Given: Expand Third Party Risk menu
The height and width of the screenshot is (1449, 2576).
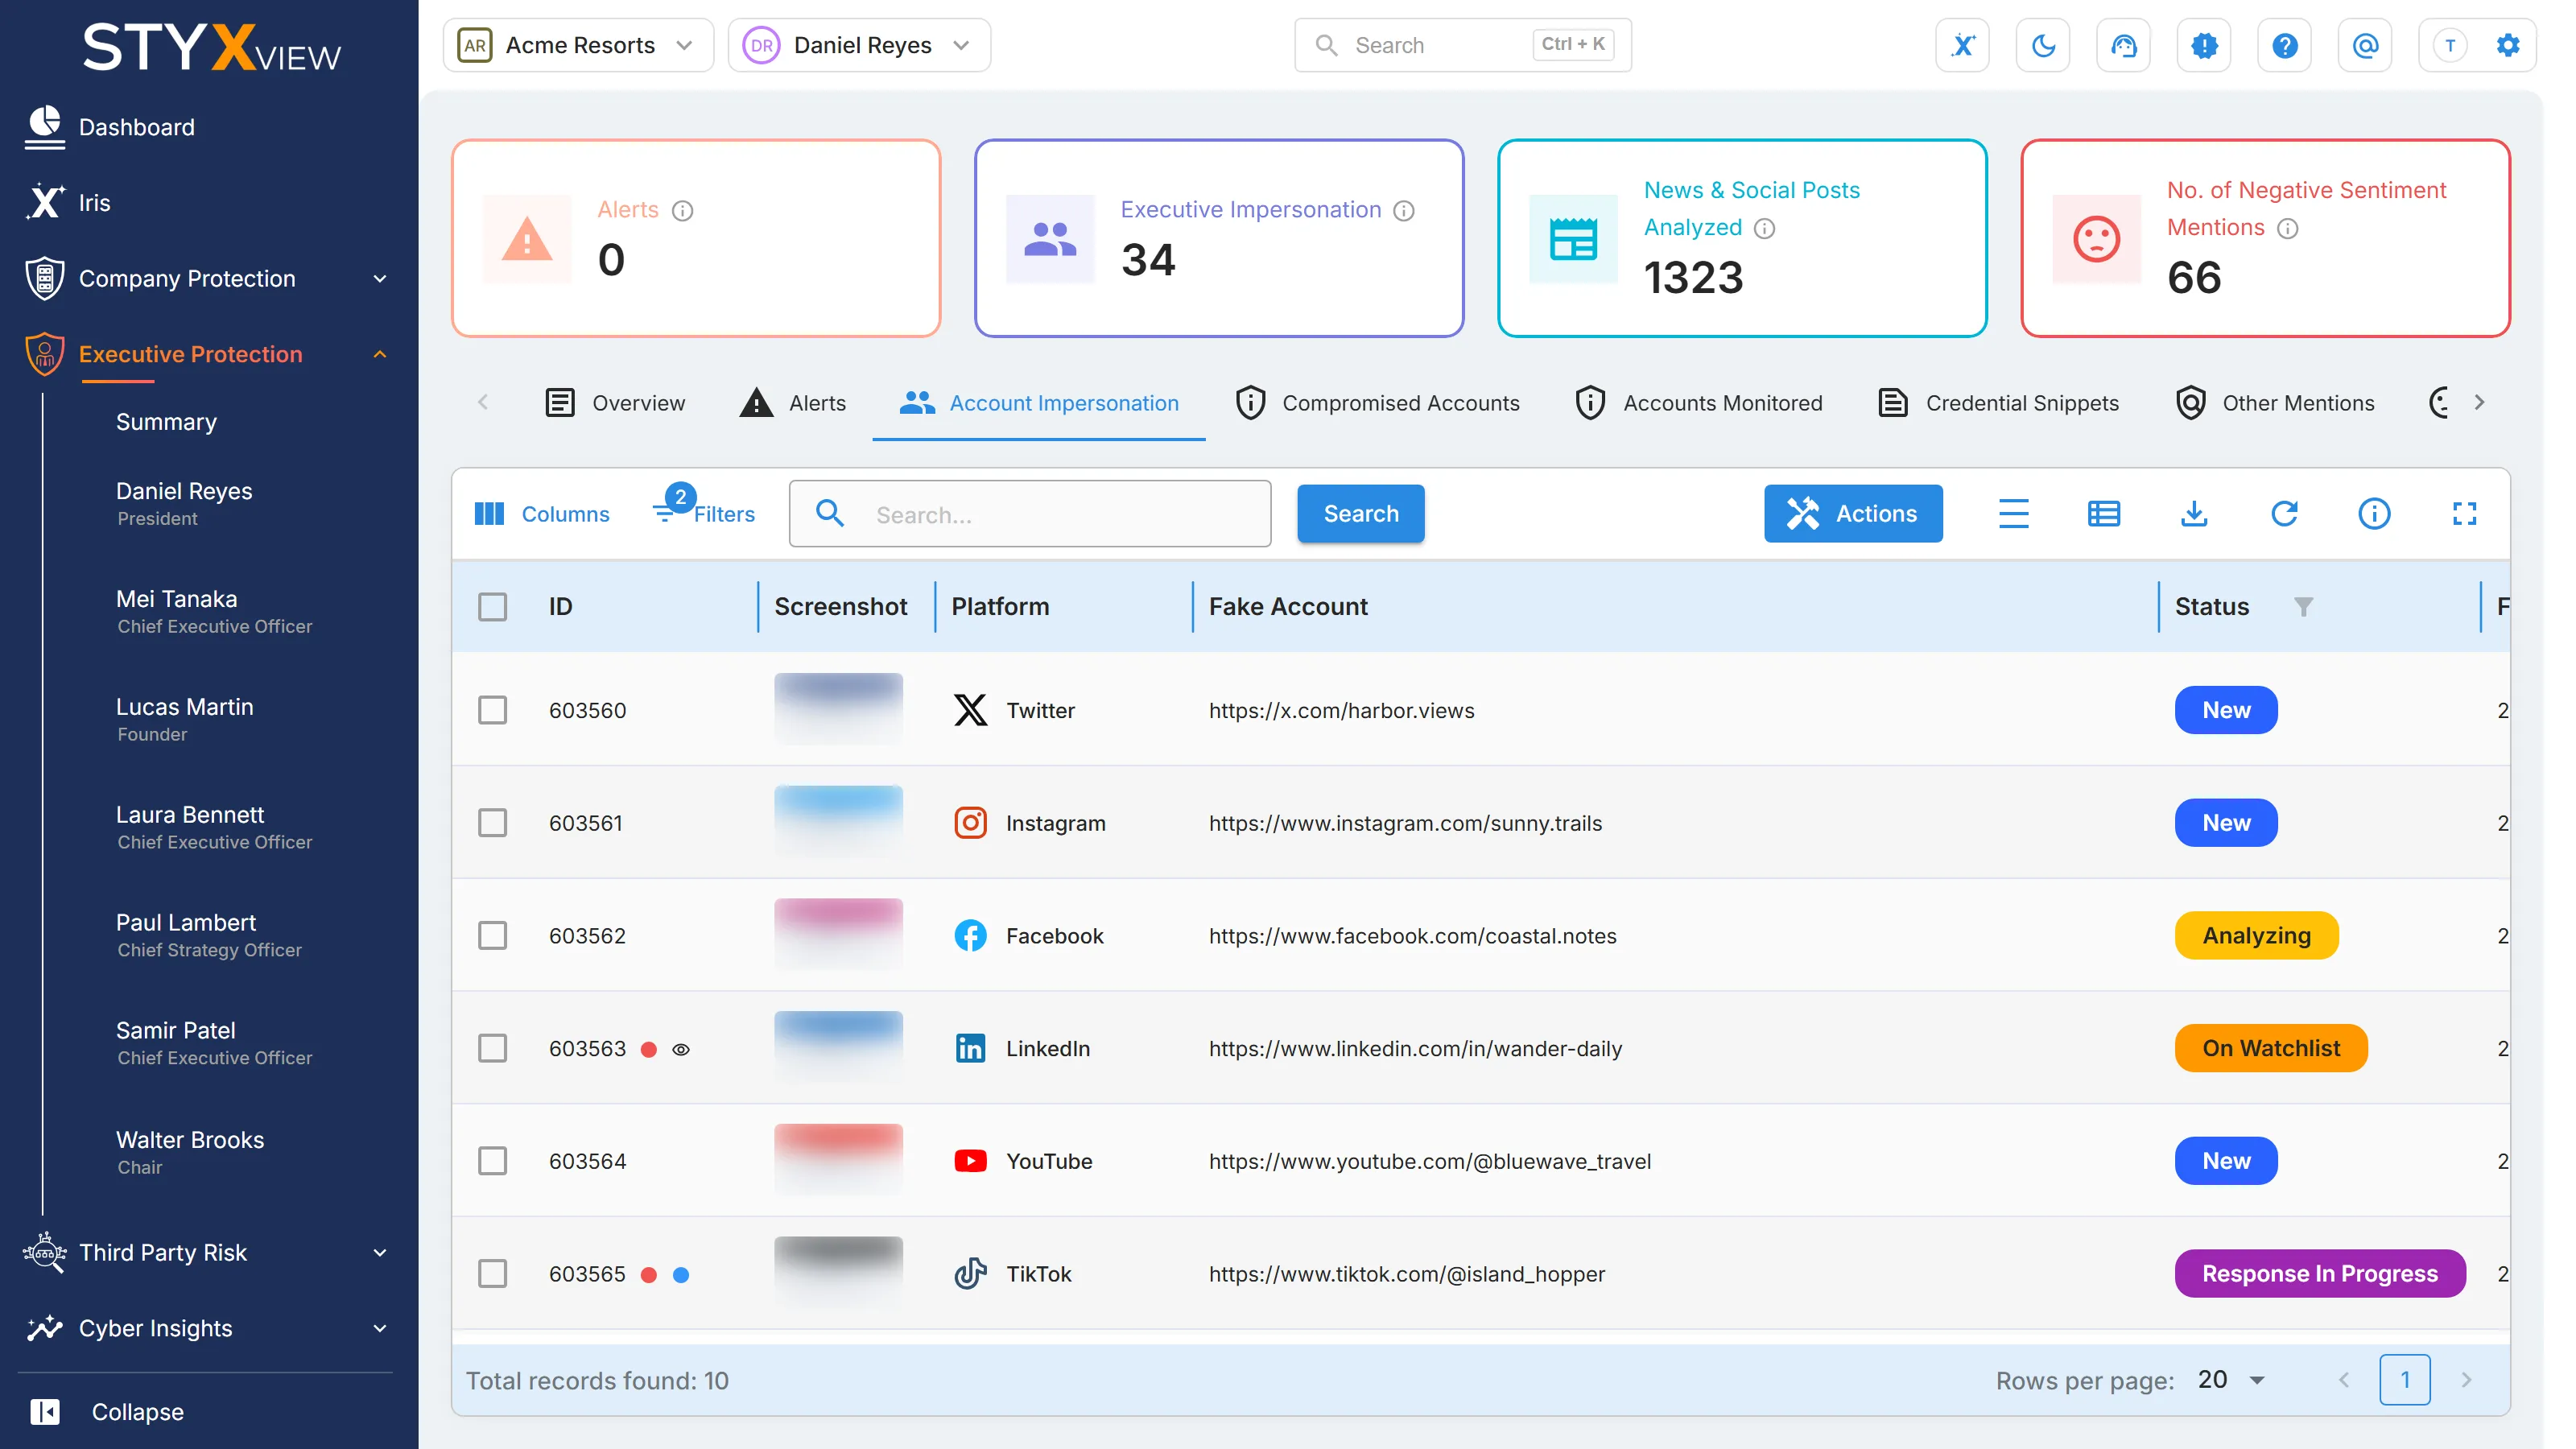Looking at the screenshot, I should click(207, 1252).
